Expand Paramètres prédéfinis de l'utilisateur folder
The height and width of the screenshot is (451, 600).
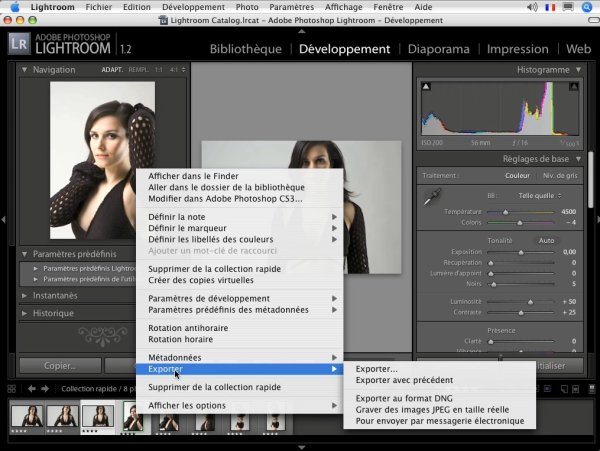click(36, 279)
